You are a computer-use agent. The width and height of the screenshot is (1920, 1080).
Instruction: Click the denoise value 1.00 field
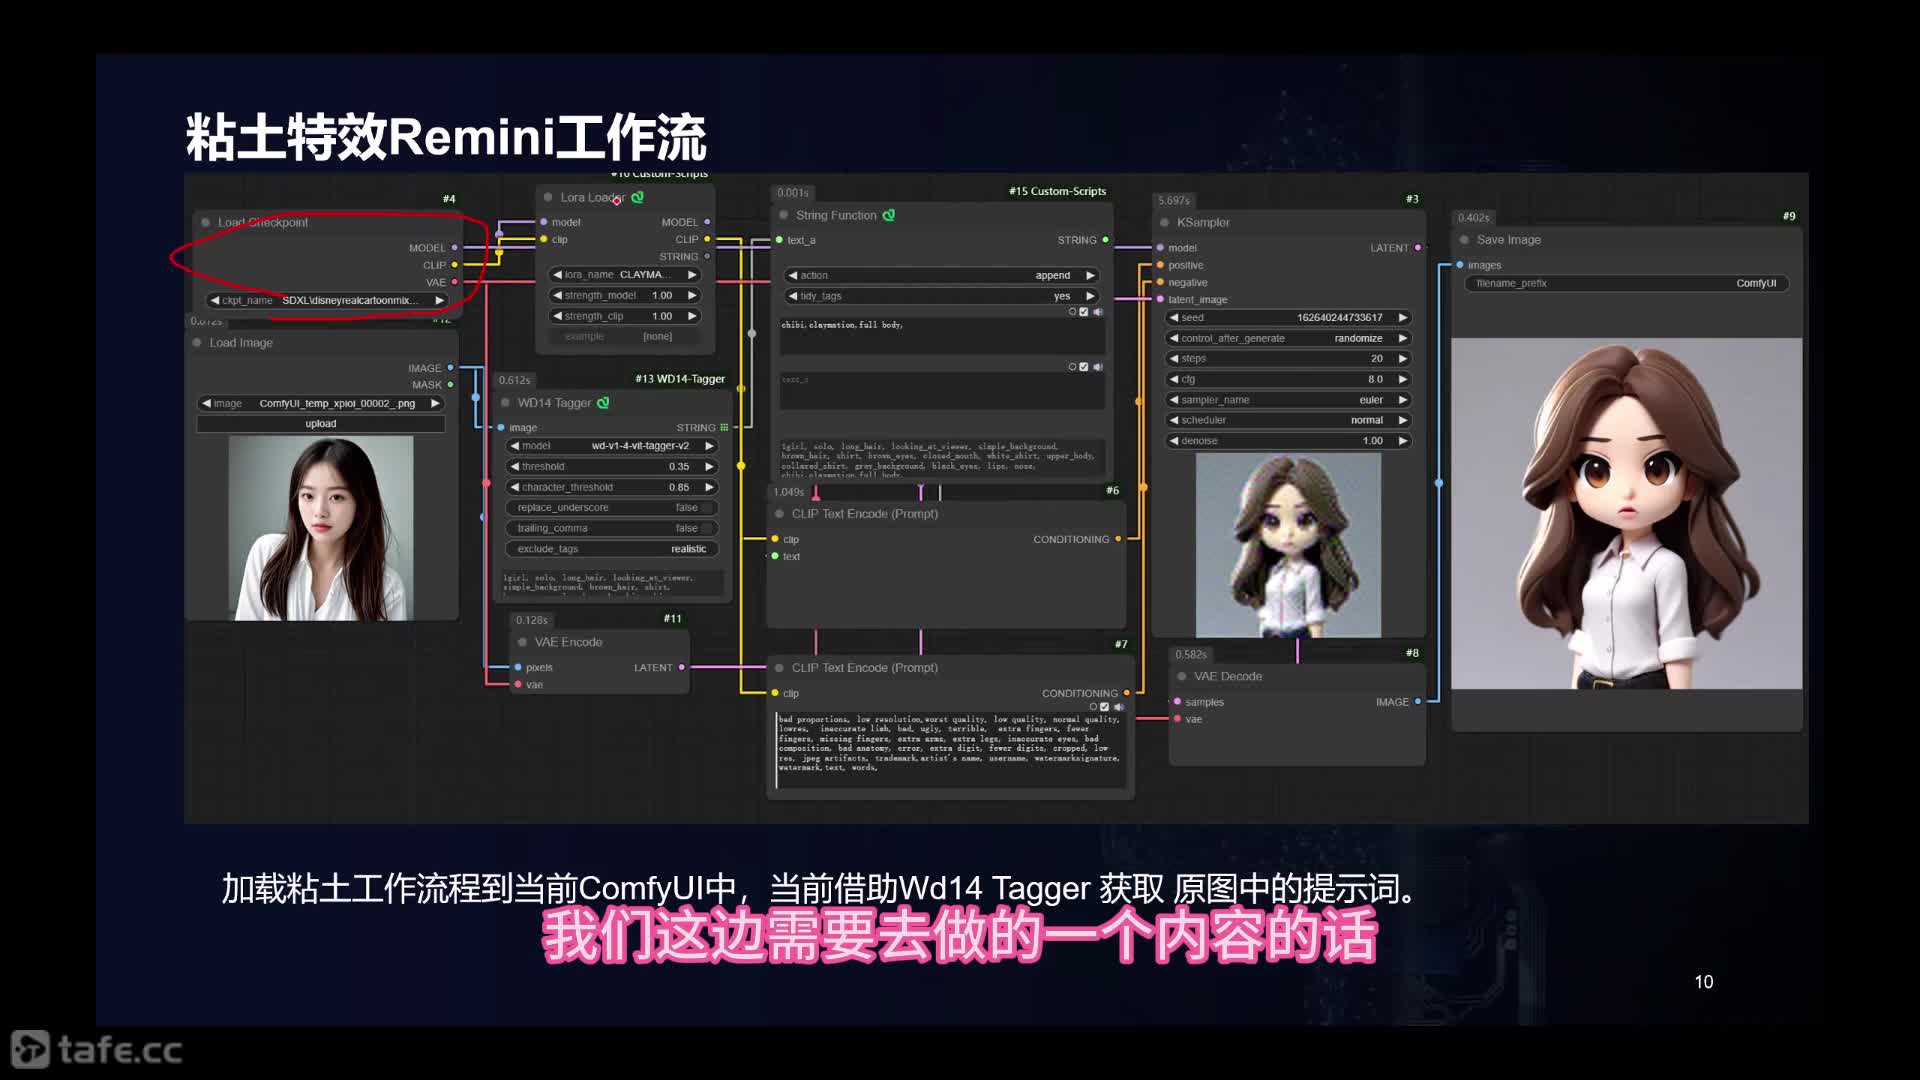(x=1288, y=441)
